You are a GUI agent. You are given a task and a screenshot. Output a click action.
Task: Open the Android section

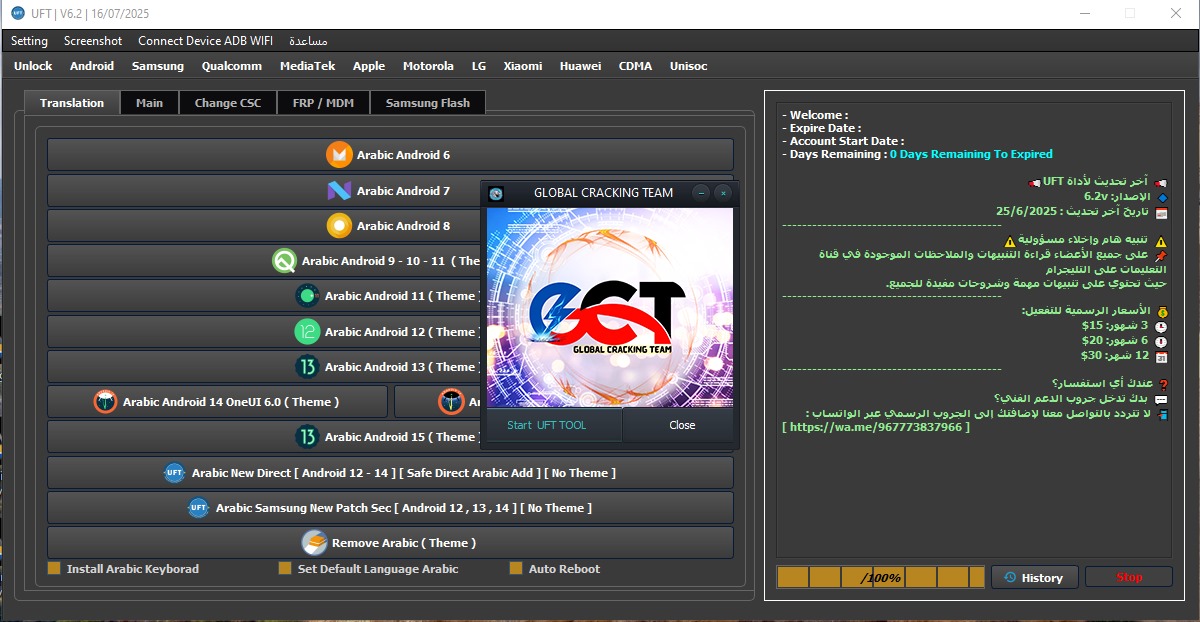92,66
